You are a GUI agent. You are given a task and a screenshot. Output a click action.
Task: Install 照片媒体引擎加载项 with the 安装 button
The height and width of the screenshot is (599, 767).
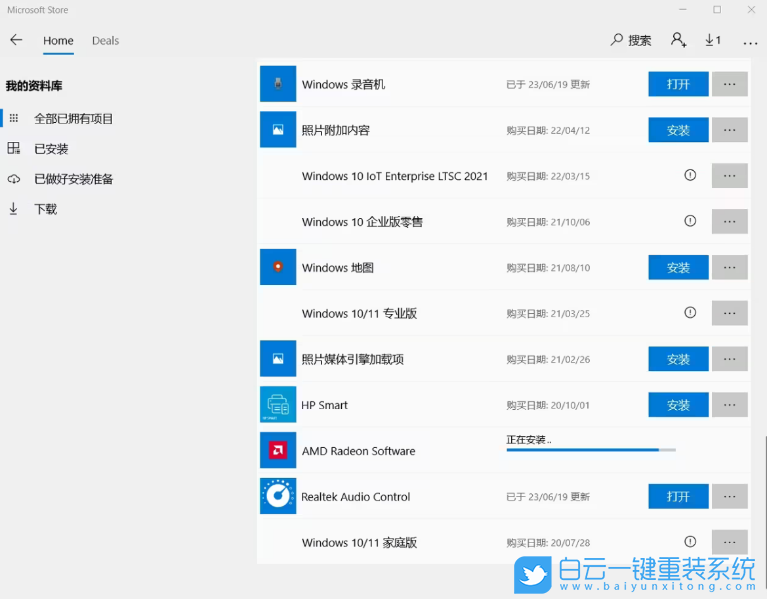tap(678, 359)
